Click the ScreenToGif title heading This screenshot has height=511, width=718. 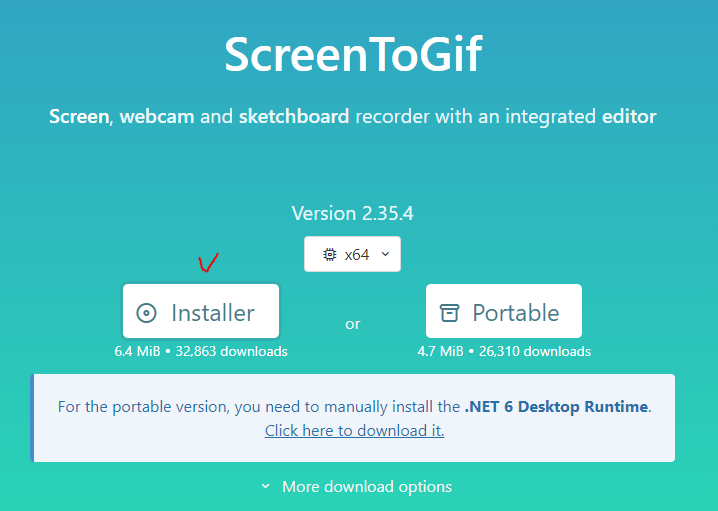(353, 54)
